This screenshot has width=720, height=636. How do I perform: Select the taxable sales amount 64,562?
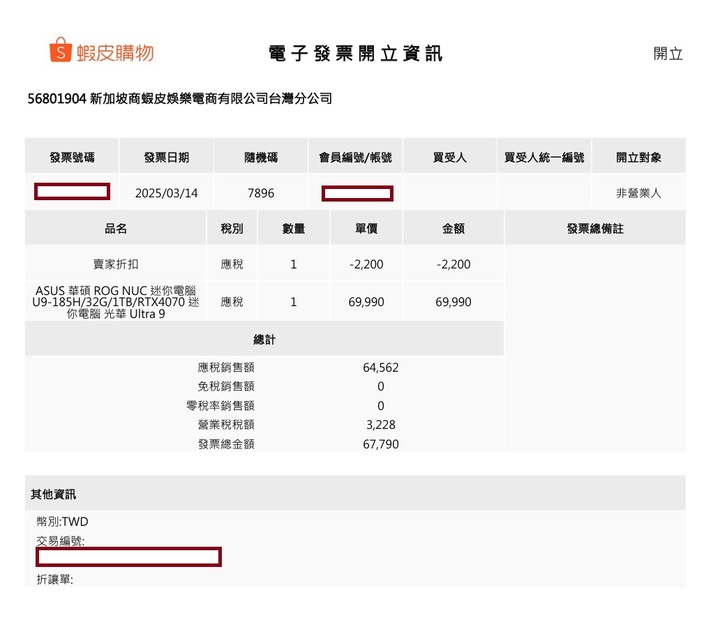click(x=381, y=367)
